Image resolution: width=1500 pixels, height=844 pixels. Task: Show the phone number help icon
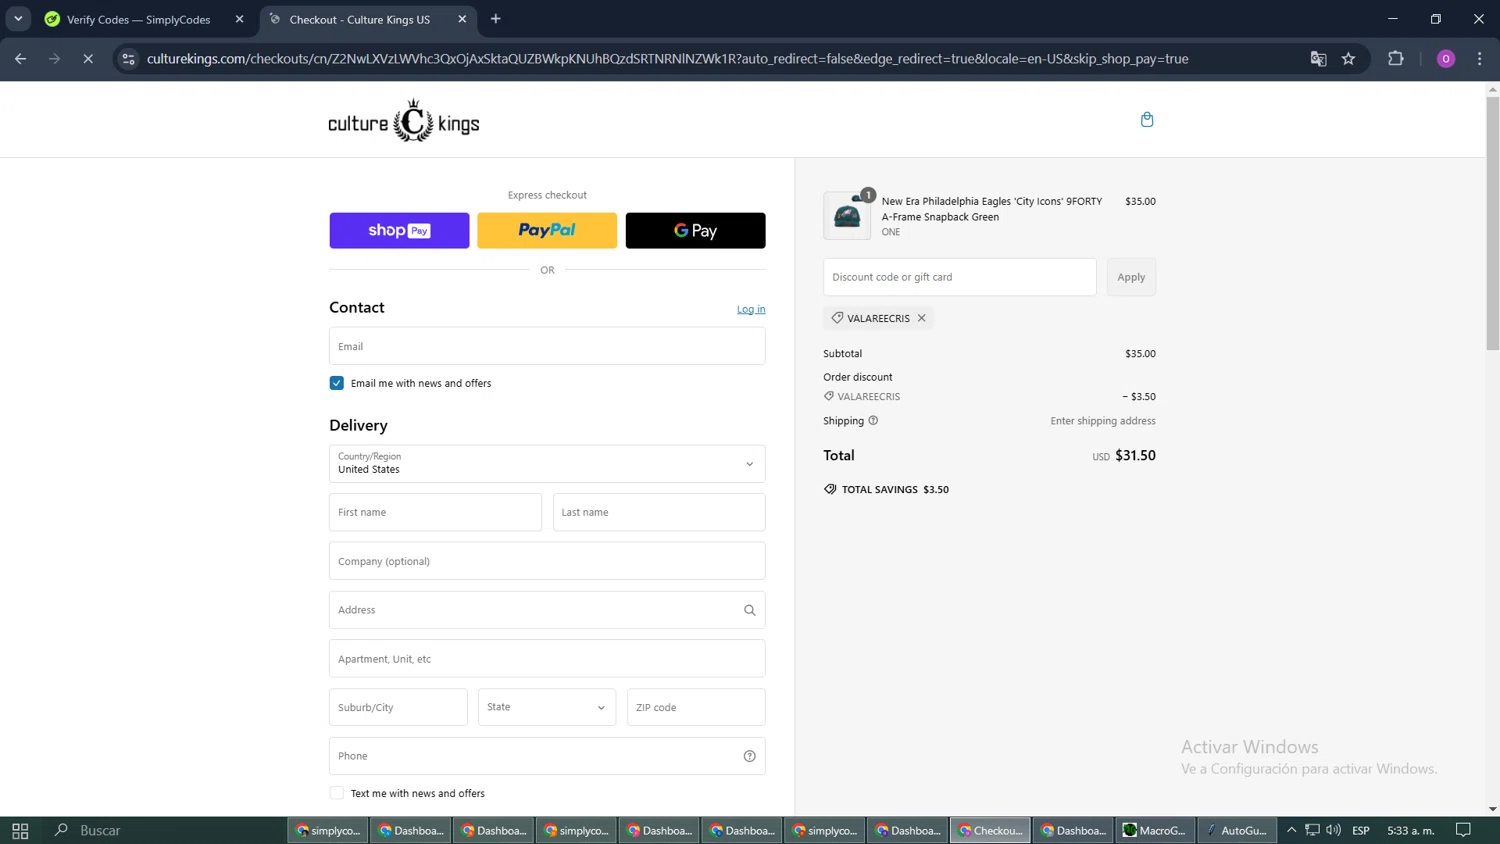[x=749, y=756]
